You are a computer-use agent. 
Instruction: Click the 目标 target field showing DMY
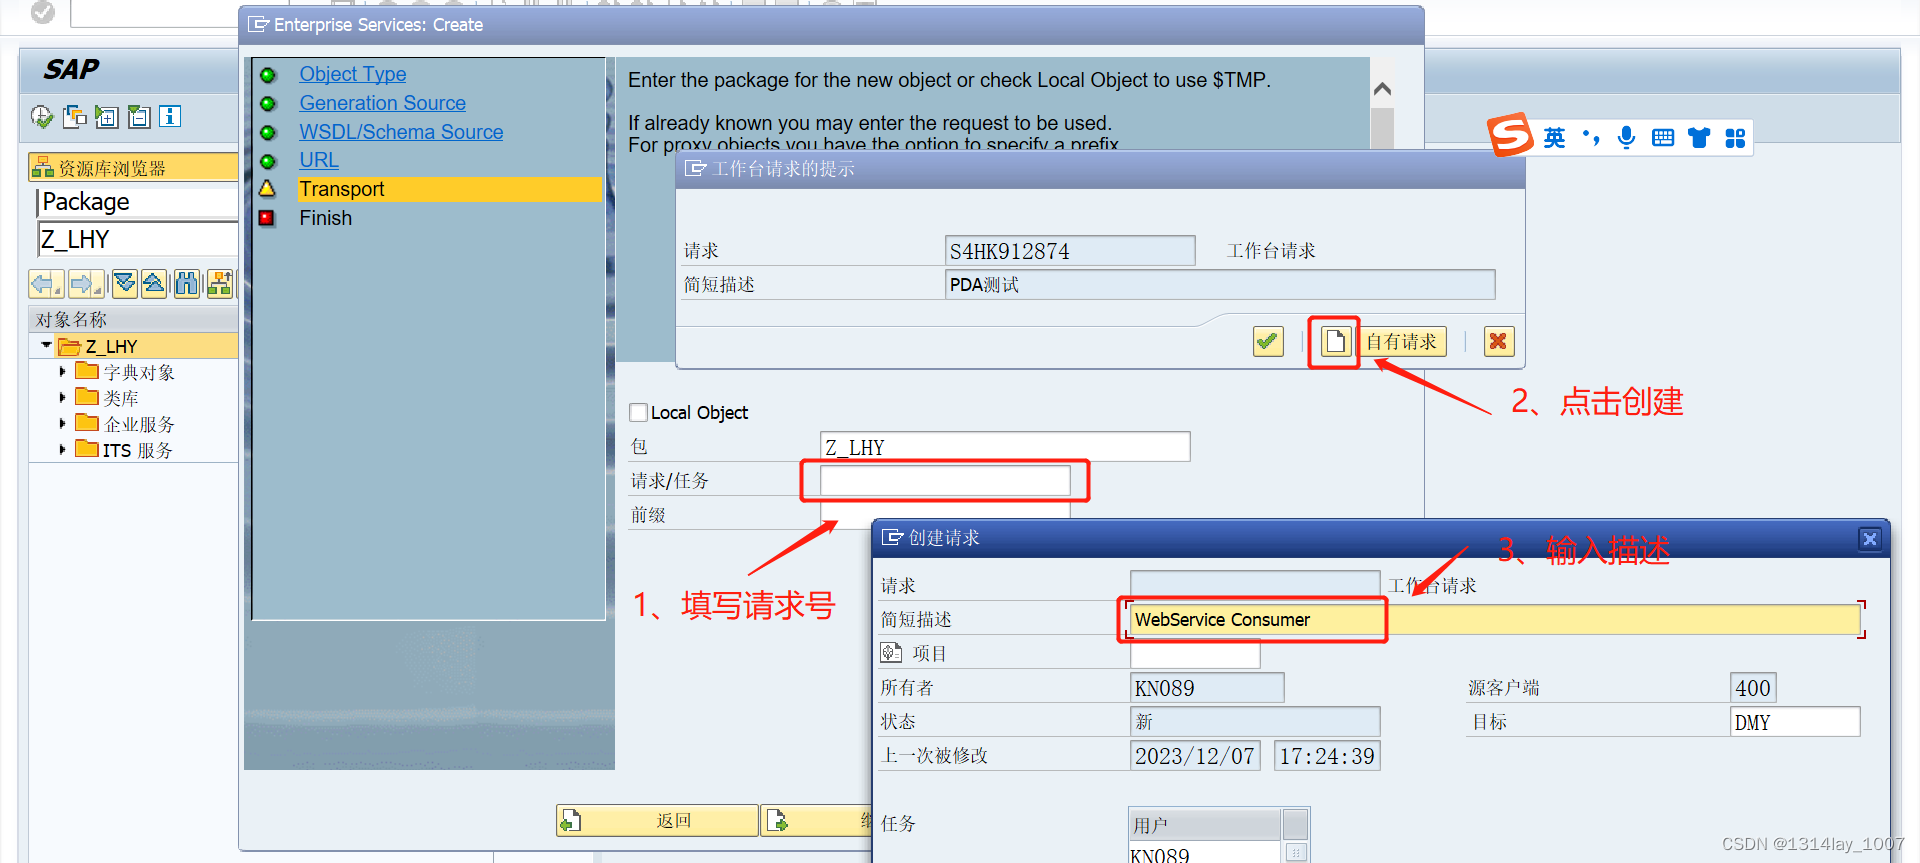[x=1795, y=722]
